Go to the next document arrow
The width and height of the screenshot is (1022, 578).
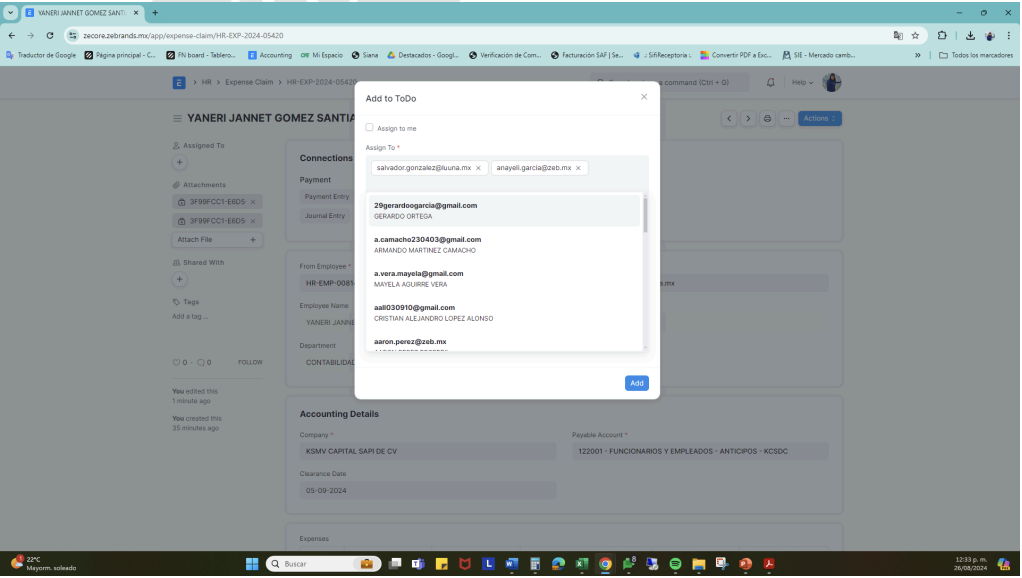[748, 118]
